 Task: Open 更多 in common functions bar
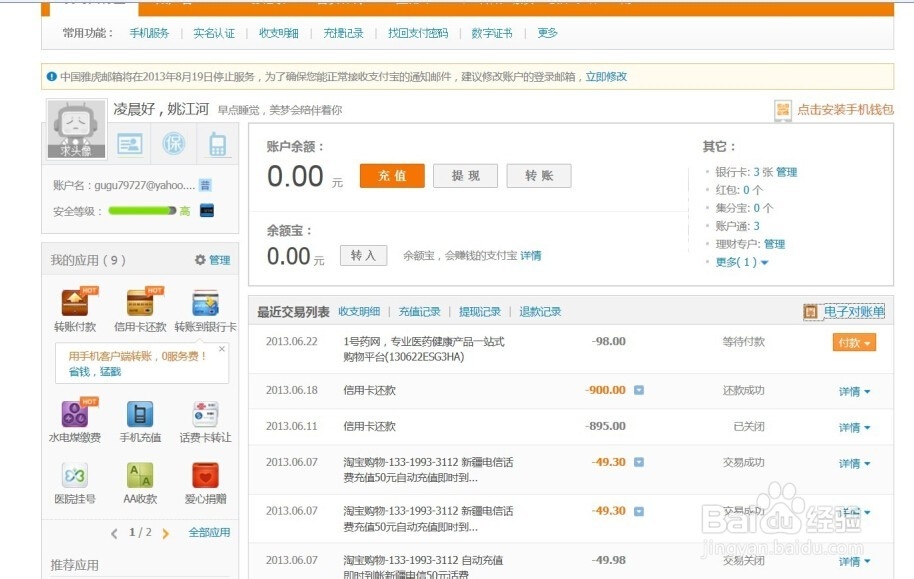point(547,33)
